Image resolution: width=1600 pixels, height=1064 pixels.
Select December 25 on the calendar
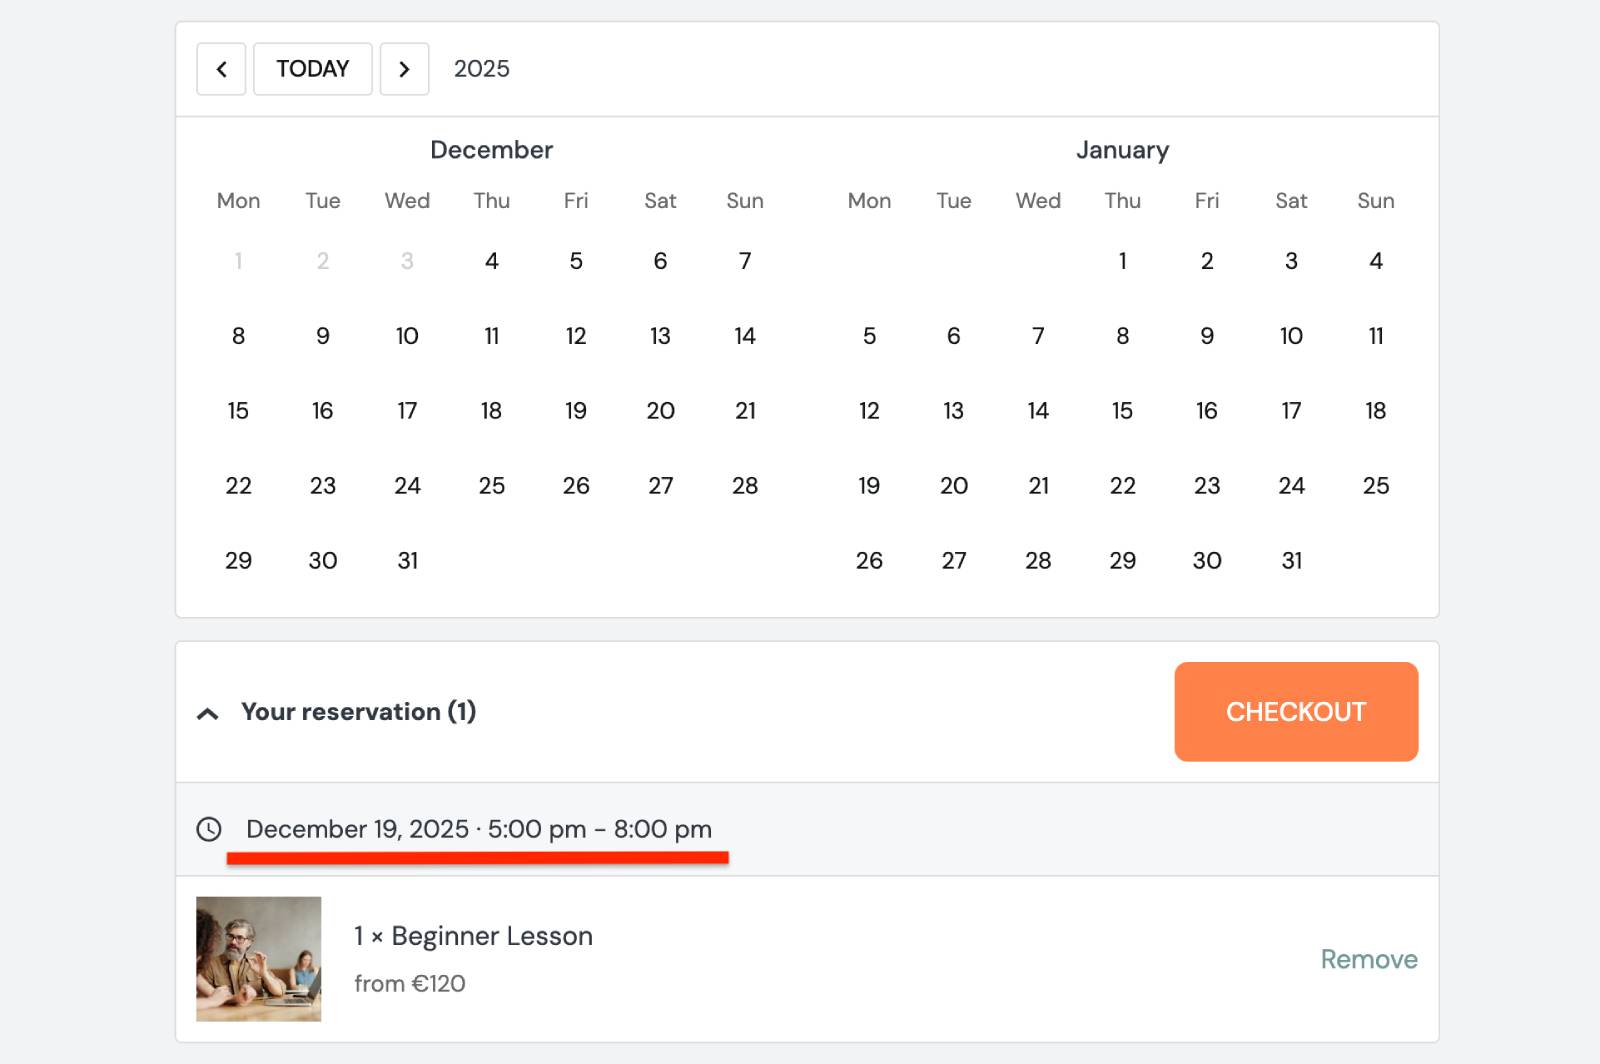click(491, 486)
